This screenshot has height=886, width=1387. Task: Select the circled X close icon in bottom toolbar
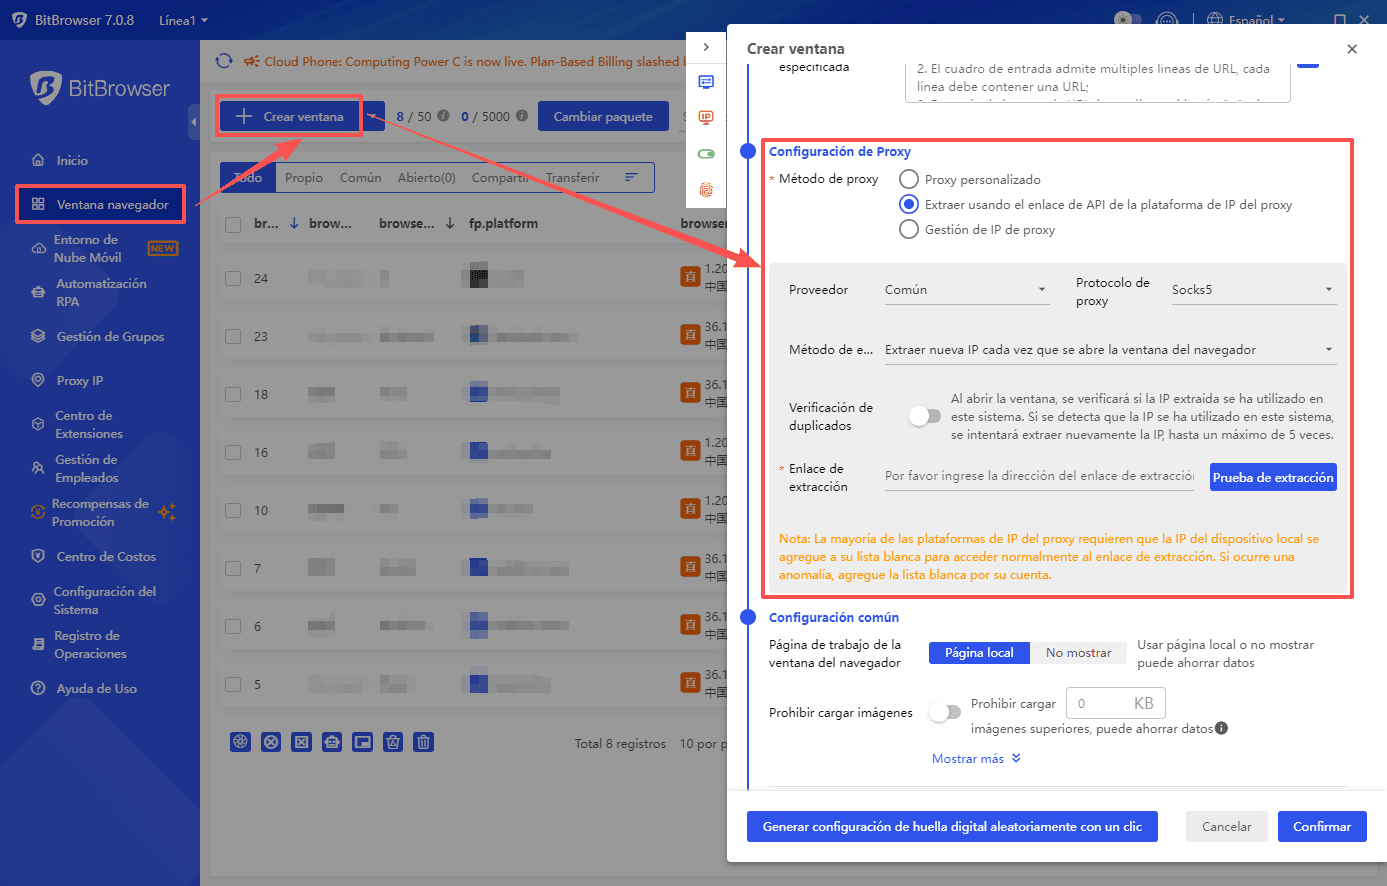(x=271, y=742)
